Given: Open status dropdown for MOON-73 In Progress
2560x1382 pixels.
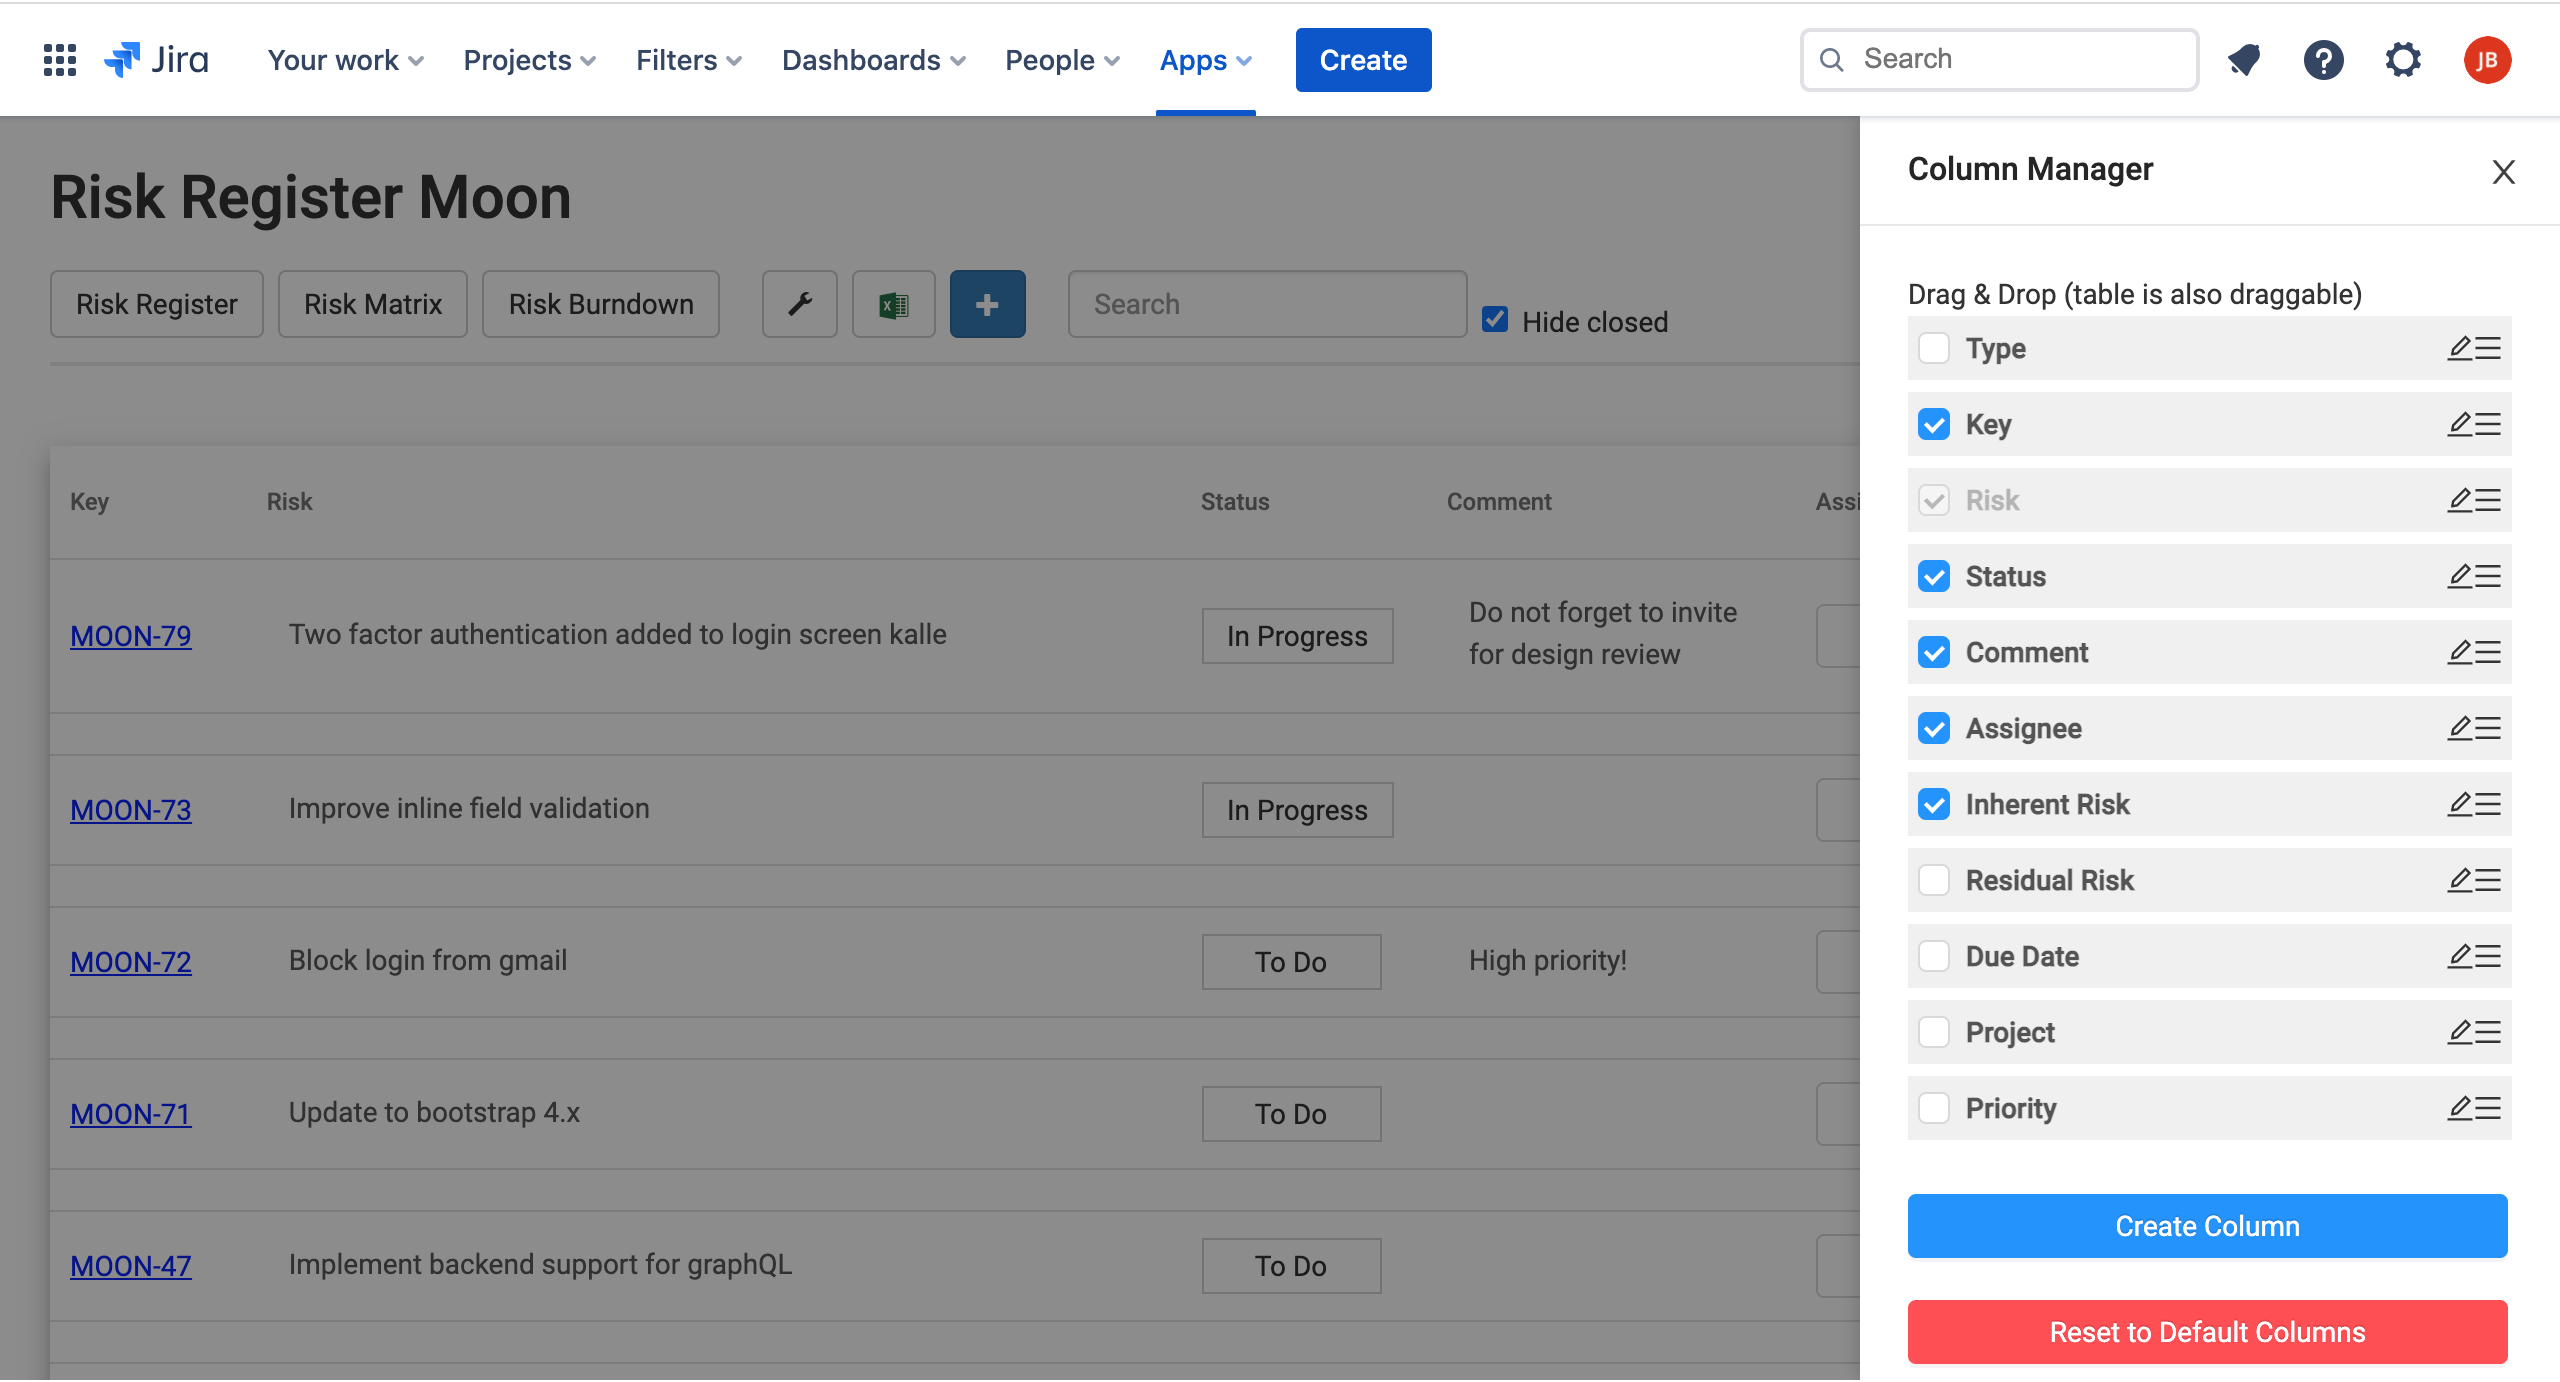Looking at the screenshot, I should pos(1297,810).
